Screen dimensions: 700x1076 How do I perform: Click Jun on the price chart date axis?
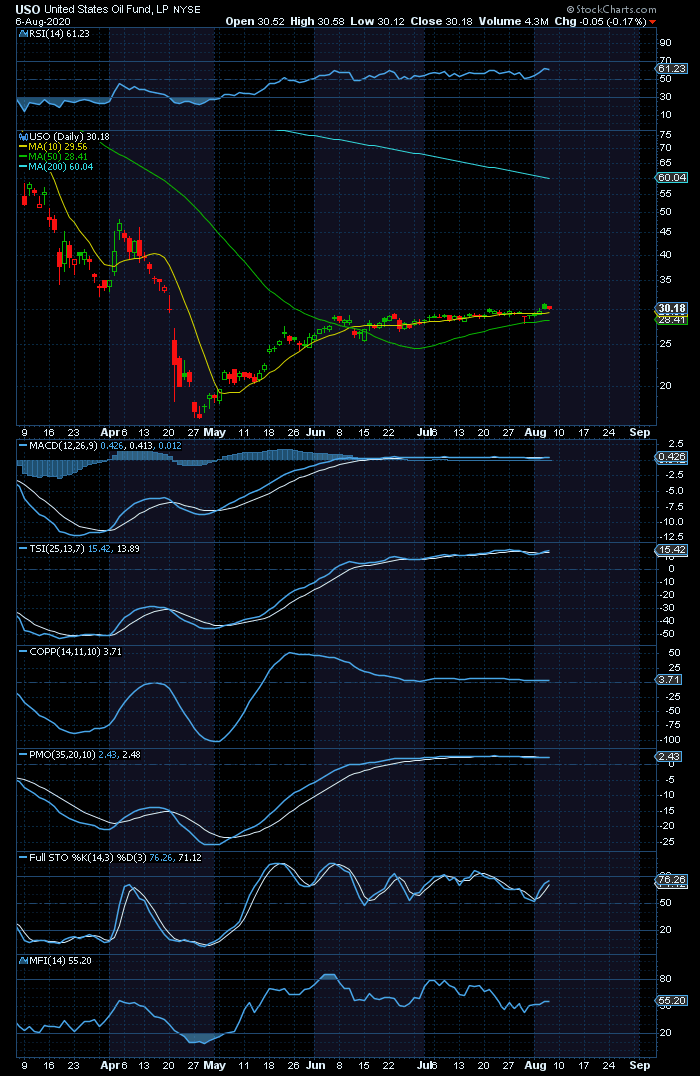316,432
